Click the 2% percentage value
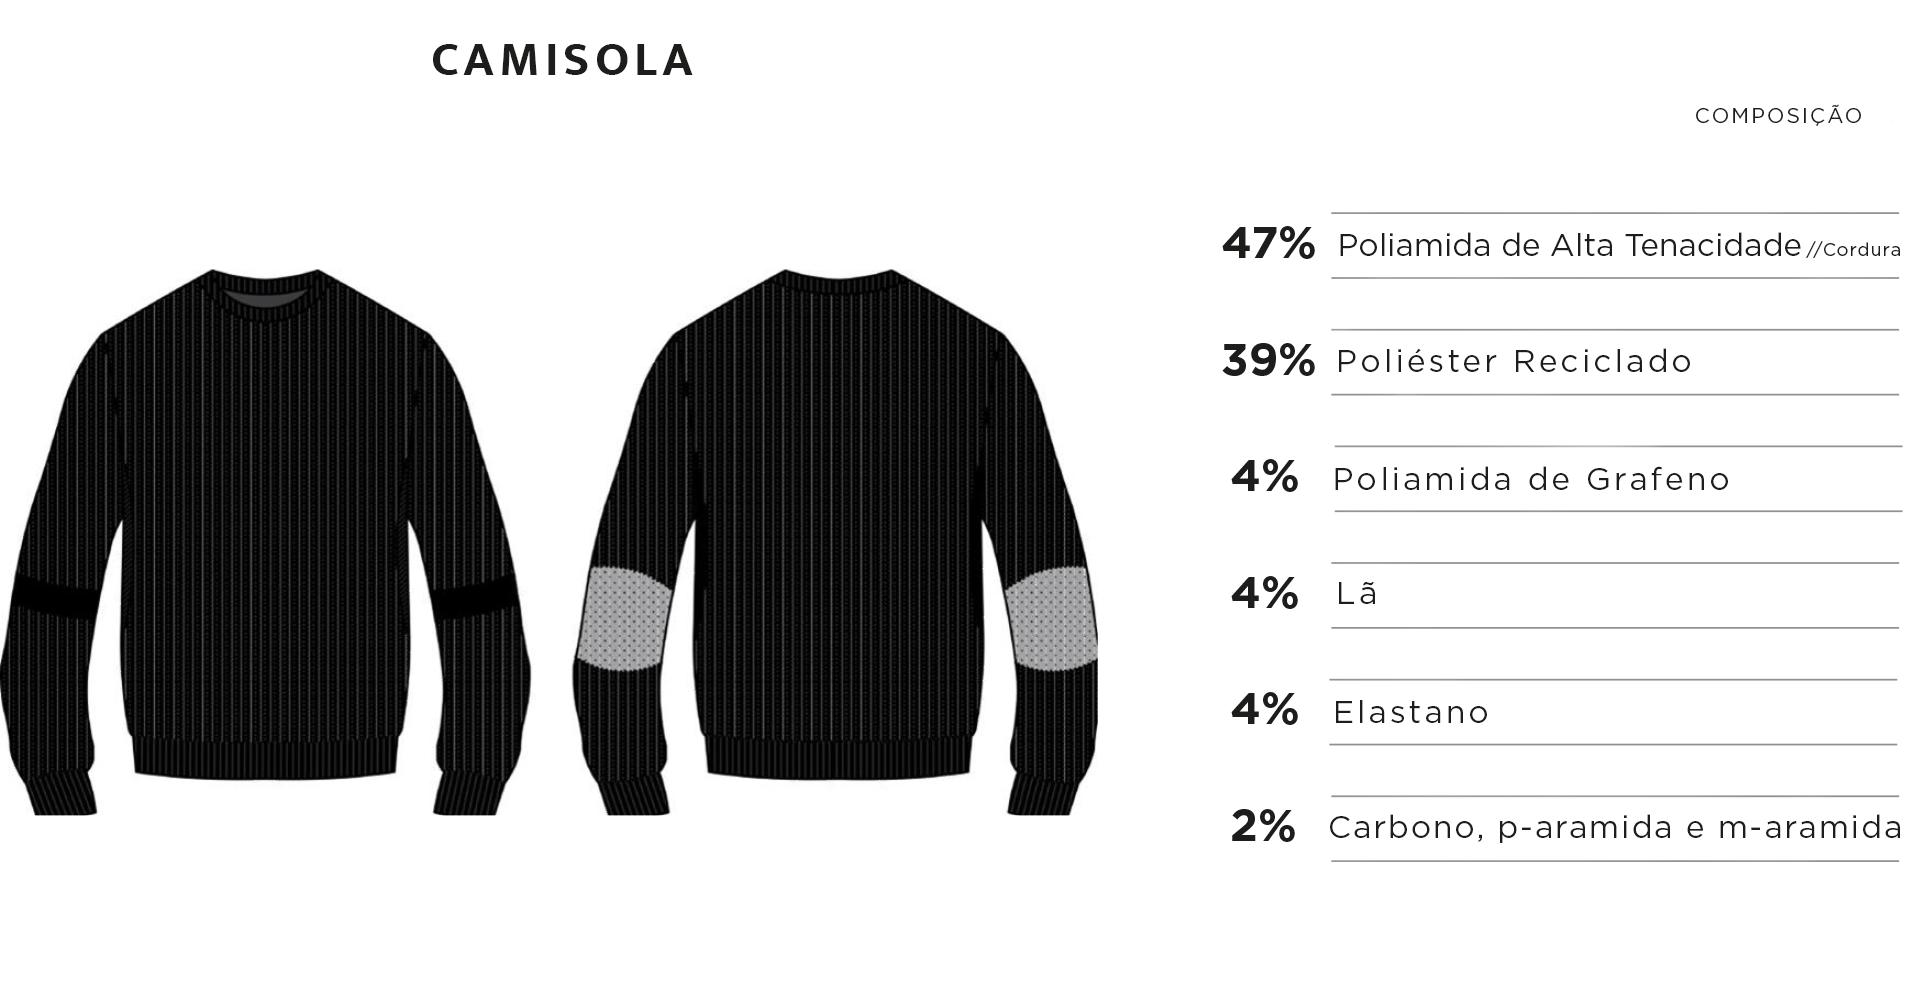Image resolution: width=1920 pixels, height=1000 pixels. tap(1263, 827)
